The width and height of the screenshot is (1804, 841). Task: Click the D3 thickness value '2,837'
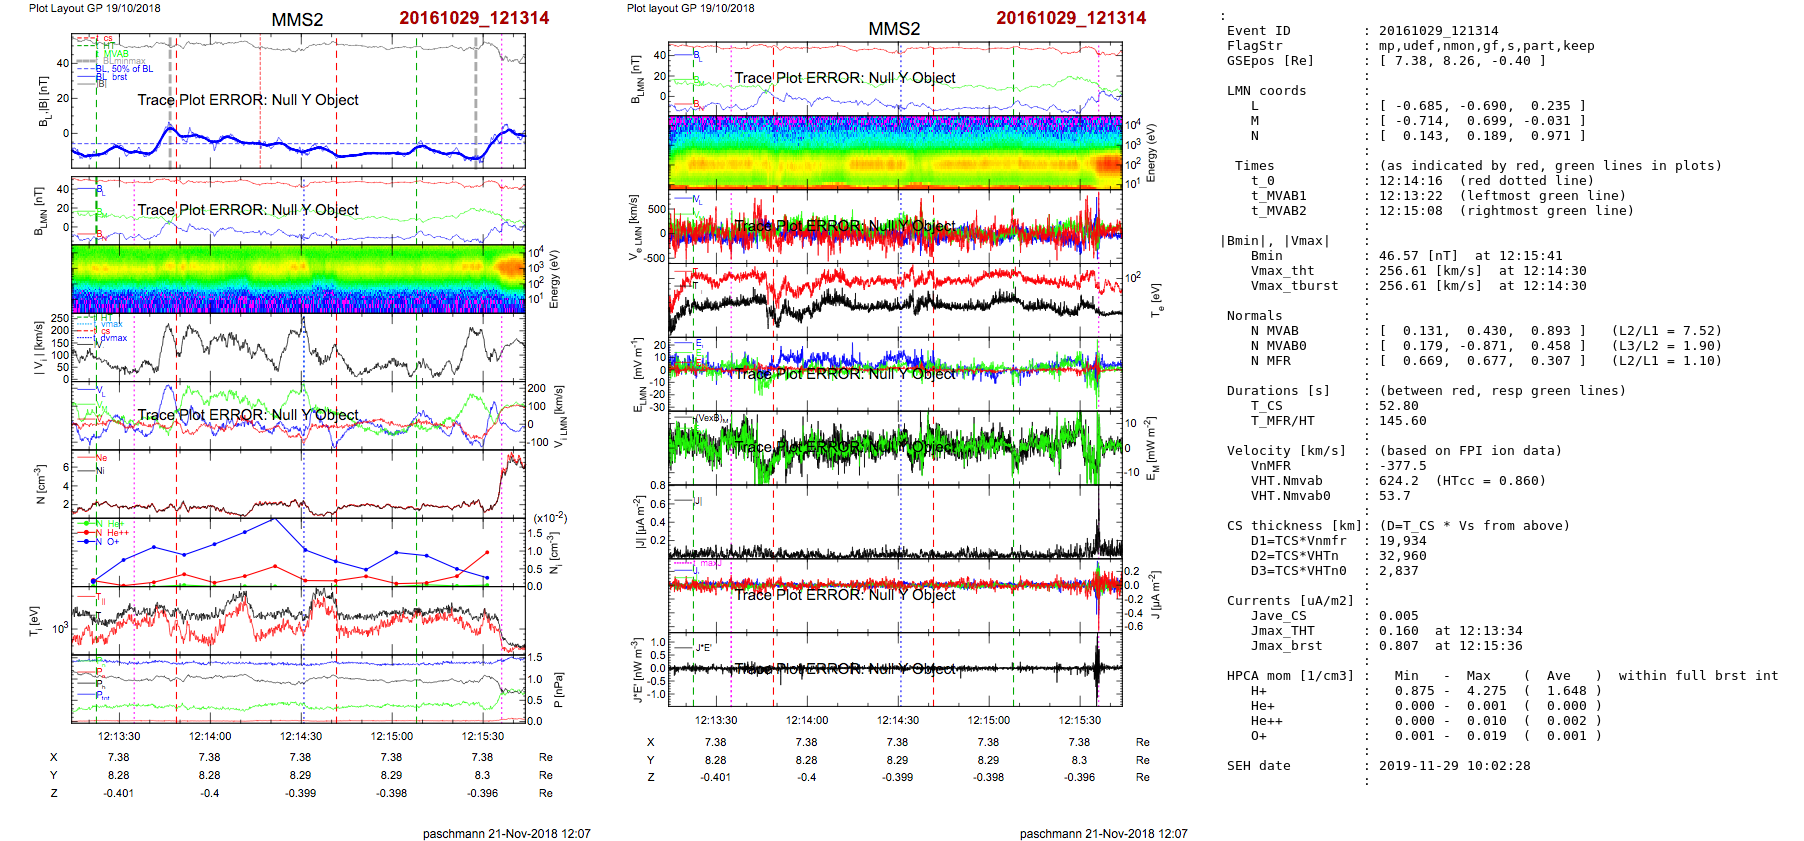point(1398,571)
